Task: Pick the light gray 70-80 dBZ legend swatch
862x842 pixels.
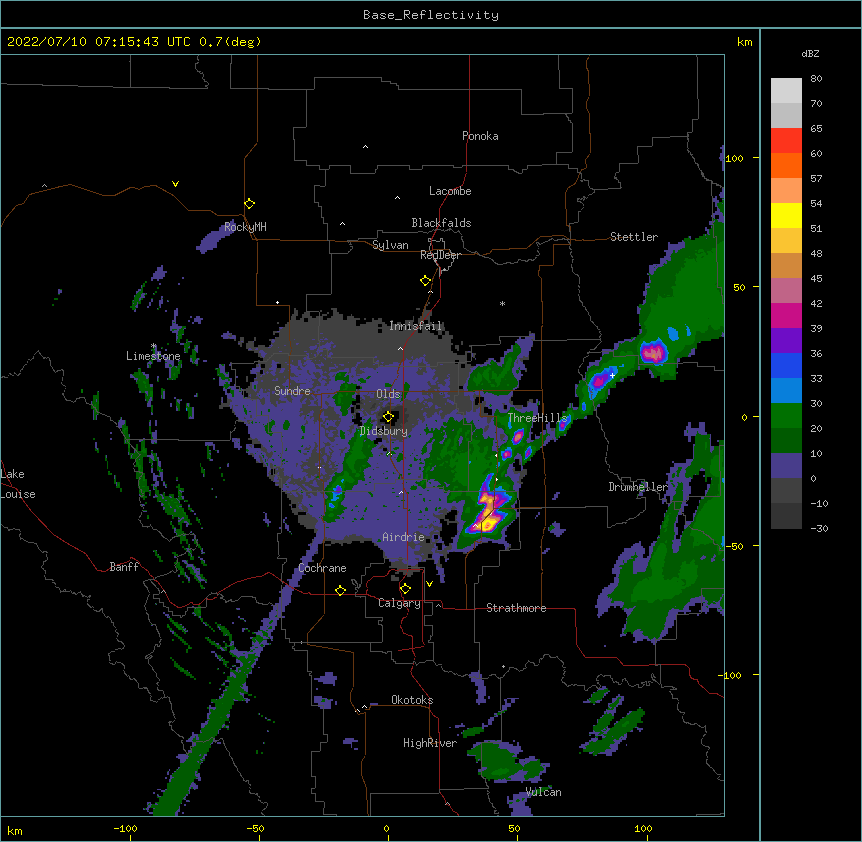Action: tap(786, 91)
